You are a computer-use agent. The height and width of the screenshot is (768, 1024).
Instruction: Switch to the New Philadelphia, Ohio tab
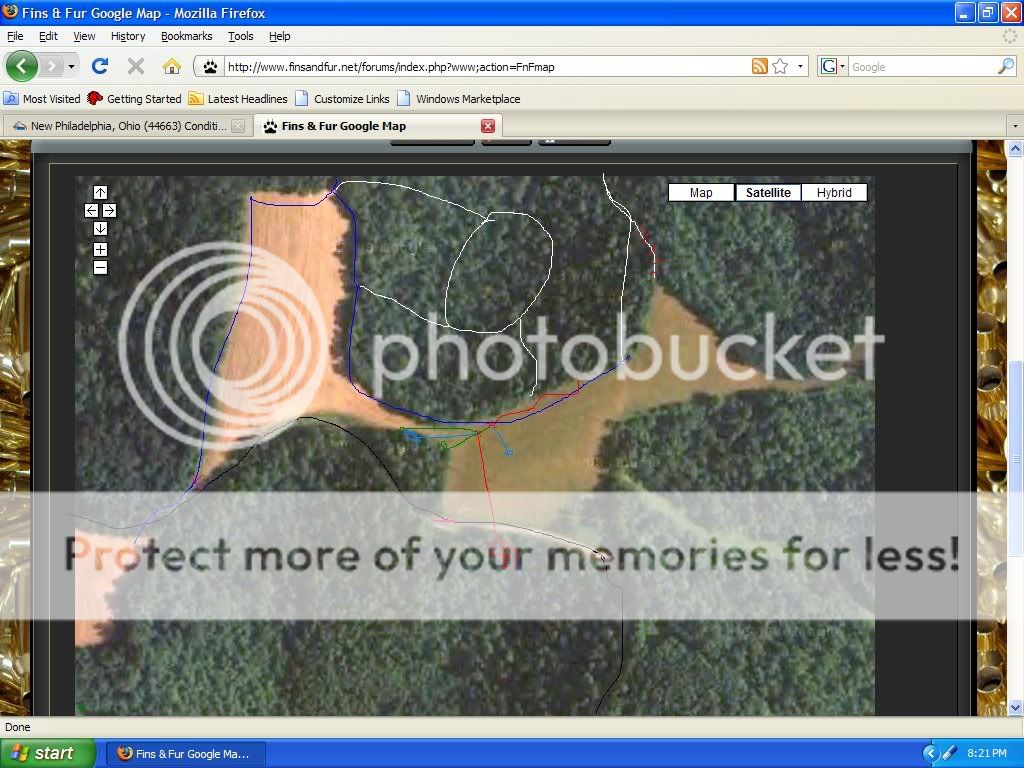128,126
